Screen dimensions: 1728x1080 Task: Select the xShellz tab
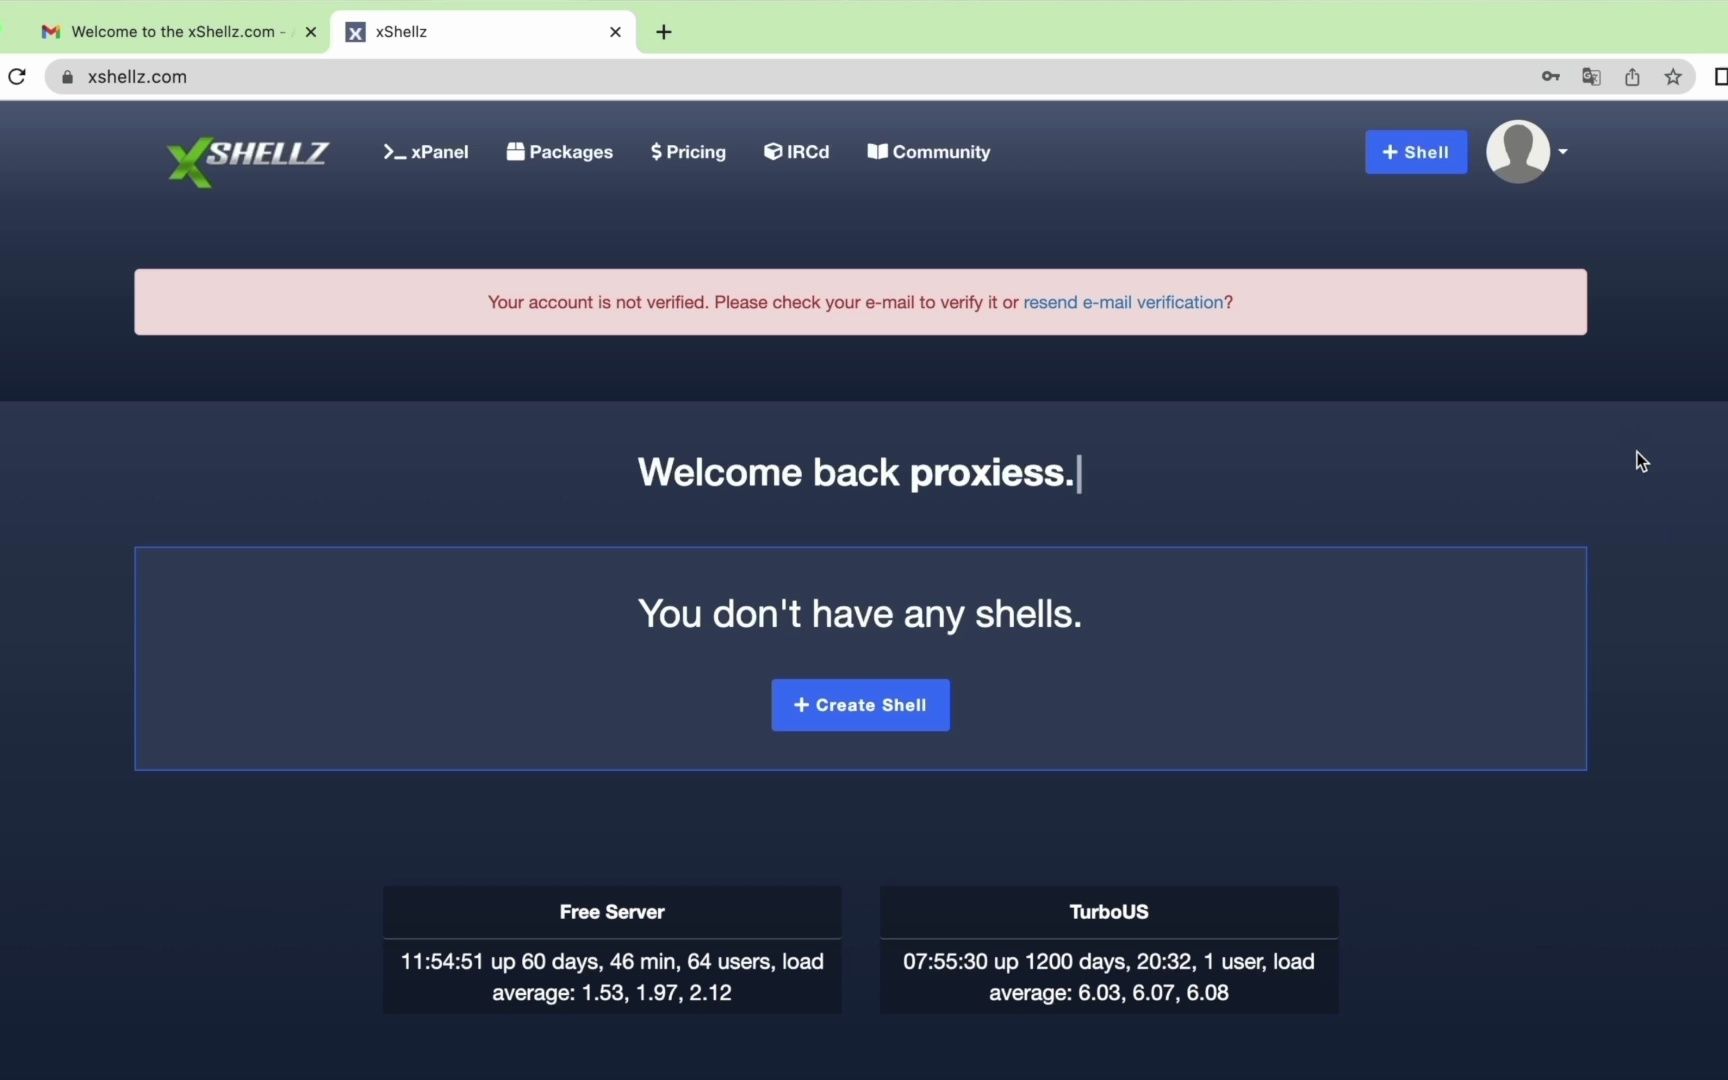[482, 32]
